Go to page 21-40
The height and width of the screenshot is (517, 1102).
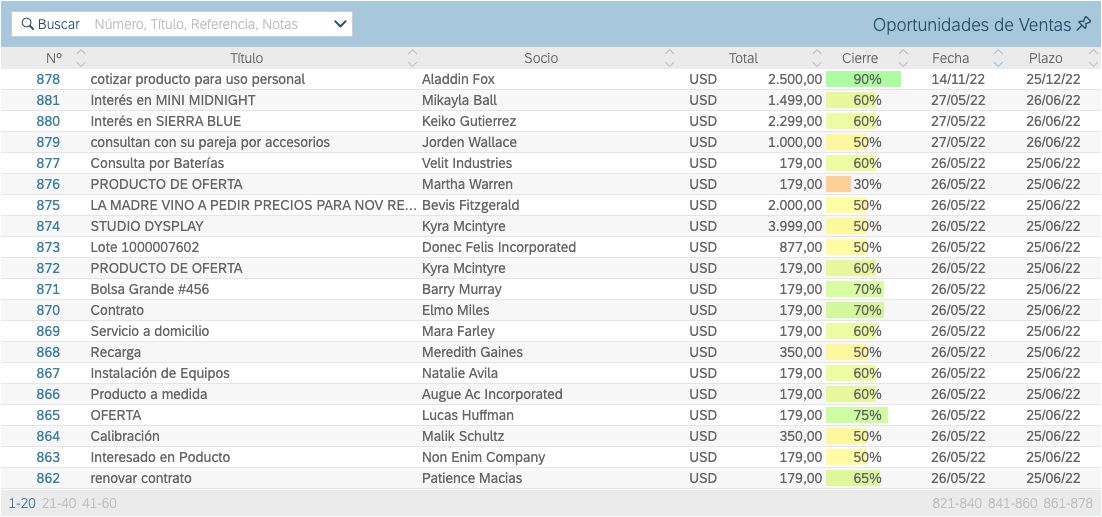[59, 503]
